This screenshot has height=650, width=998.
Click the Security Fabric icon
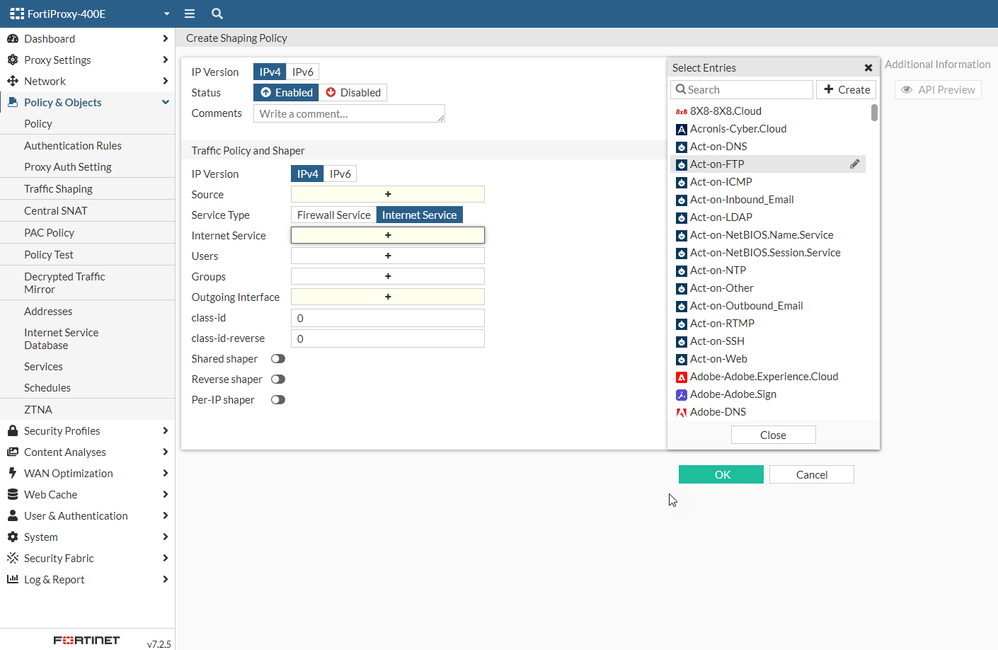pos(12,558)
